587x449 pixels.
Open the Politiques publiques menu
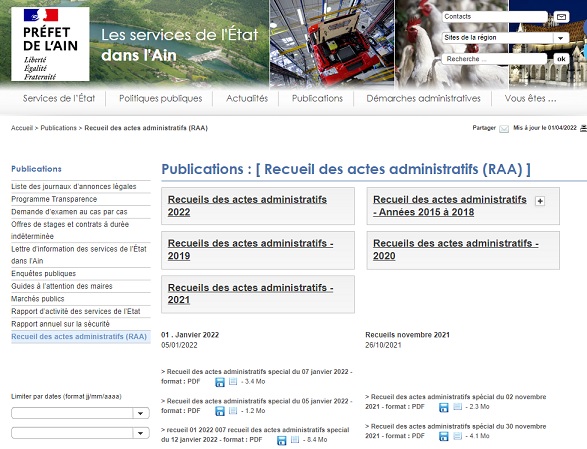pyautogui.click(x=161, y=98)
